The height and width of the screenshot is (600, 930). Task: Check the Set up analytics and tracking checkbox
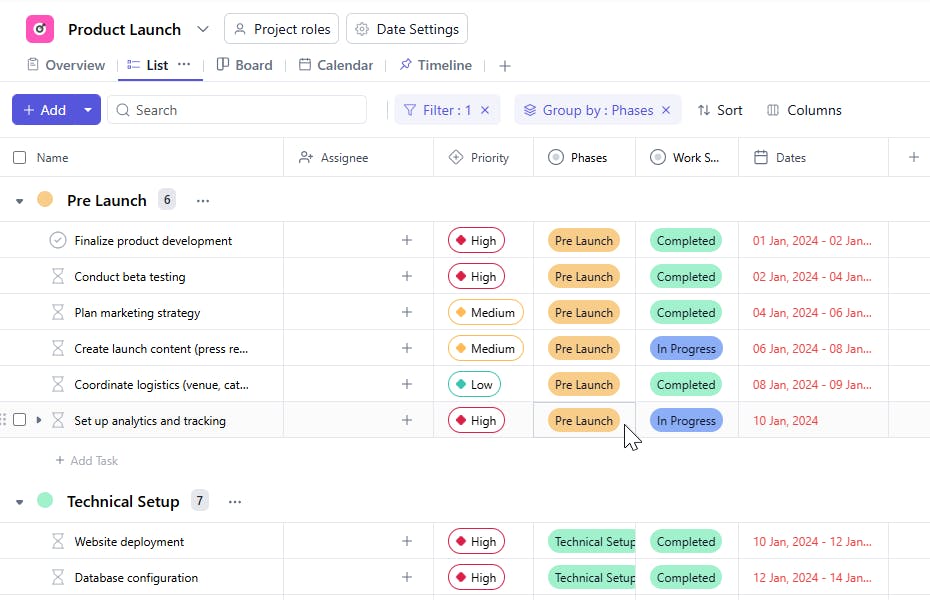tap(20, 421)
